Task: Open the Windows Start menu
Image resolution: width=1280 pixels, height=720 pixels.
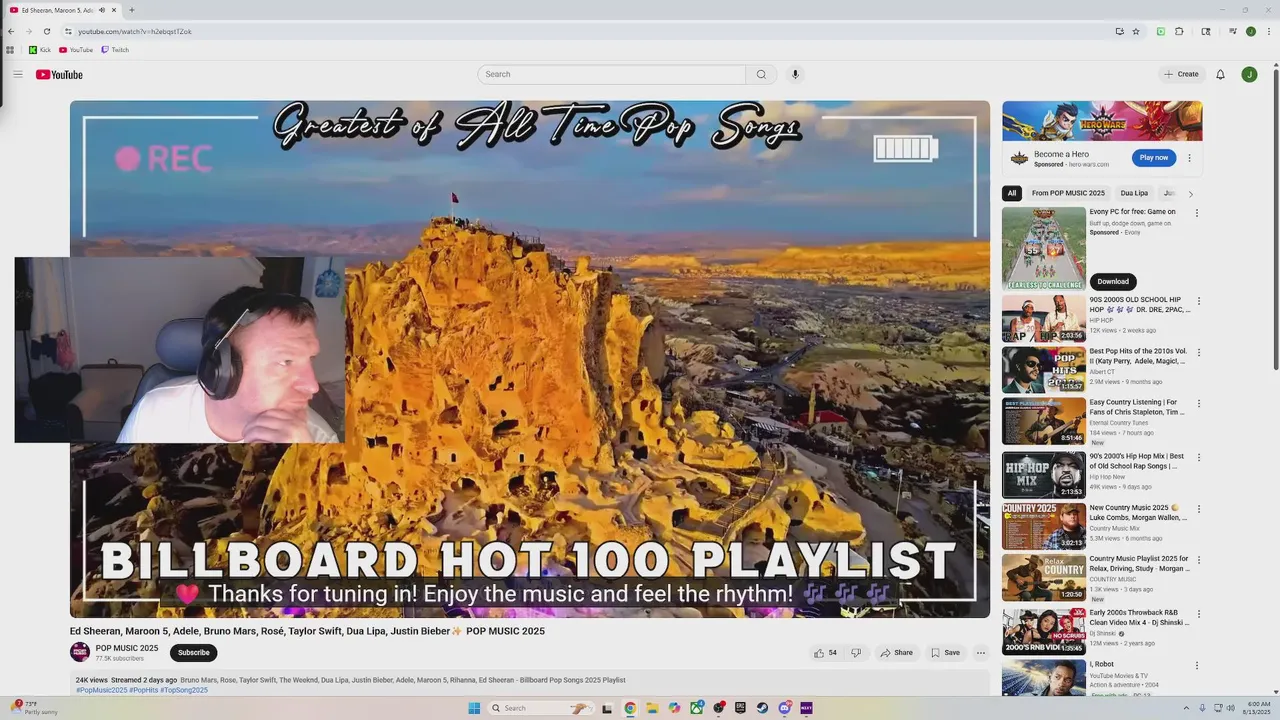Action: pos(474,708)
